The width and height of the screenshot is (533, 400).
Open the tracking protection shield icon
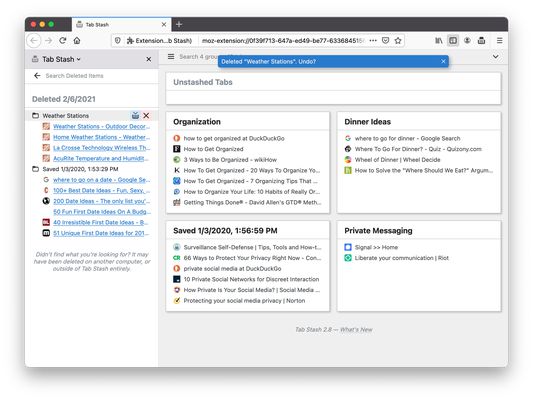118,40
